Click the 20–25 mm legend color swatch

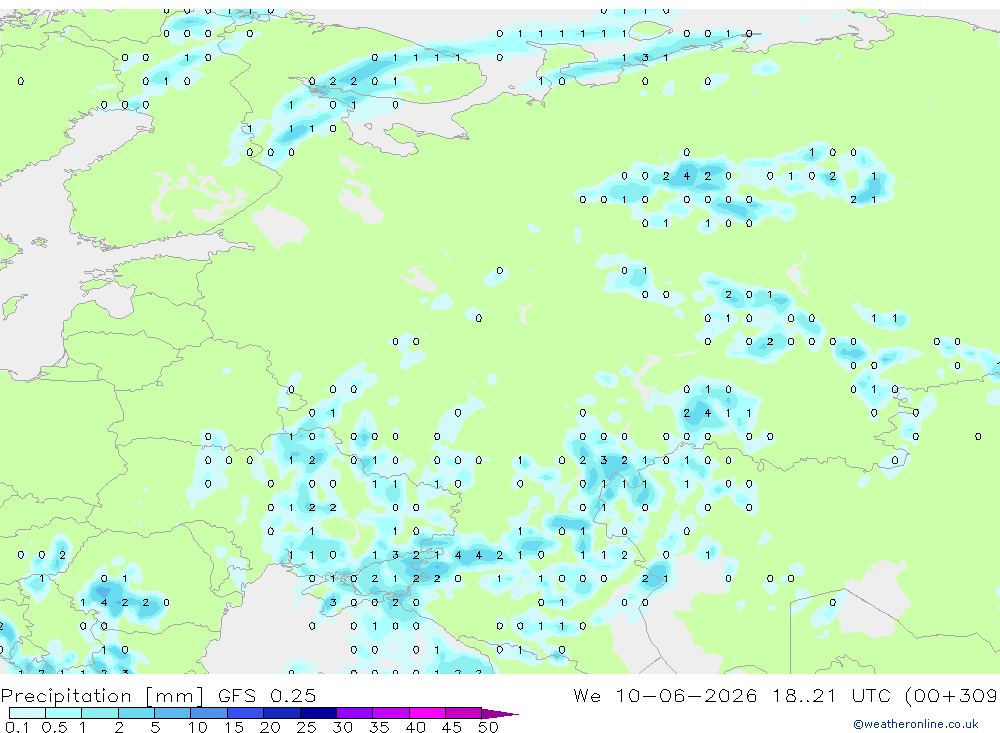[x=282, y=713]
